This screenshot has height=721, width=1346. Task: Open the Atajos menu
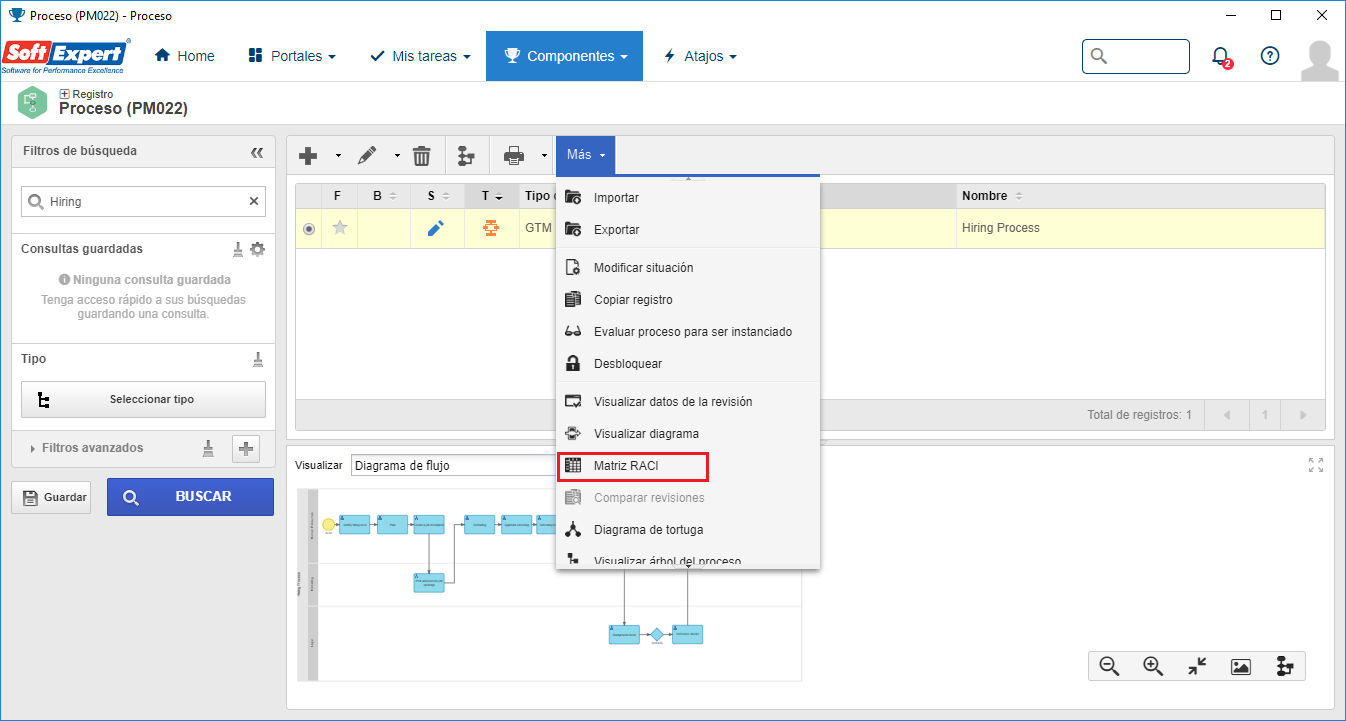tap(700, 56)
